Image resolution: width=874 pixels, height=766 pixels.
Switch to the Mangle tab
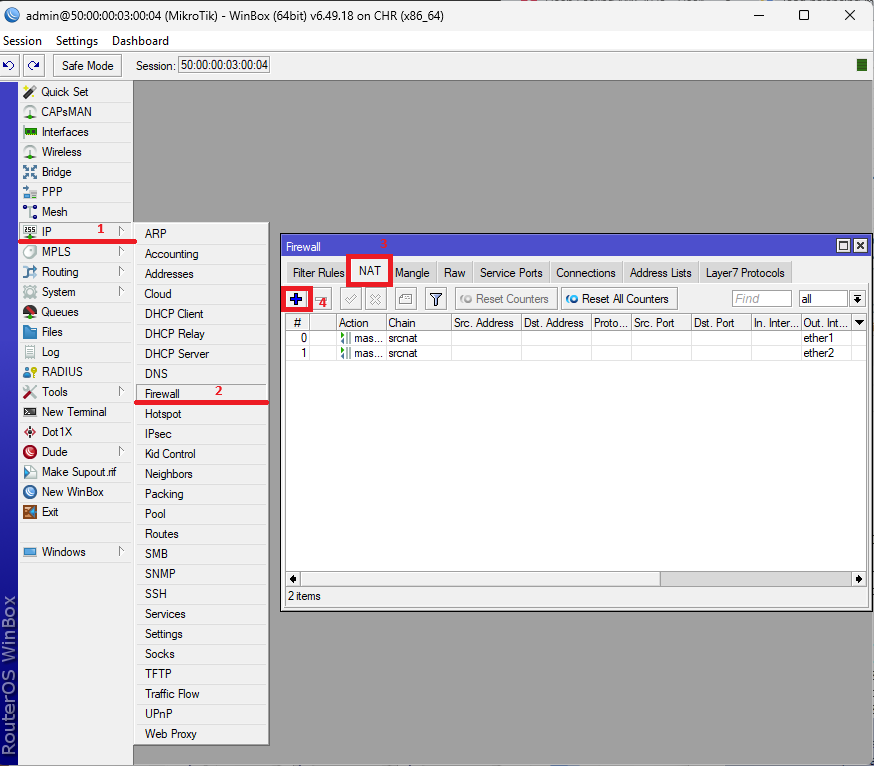[x=412, y=273]
